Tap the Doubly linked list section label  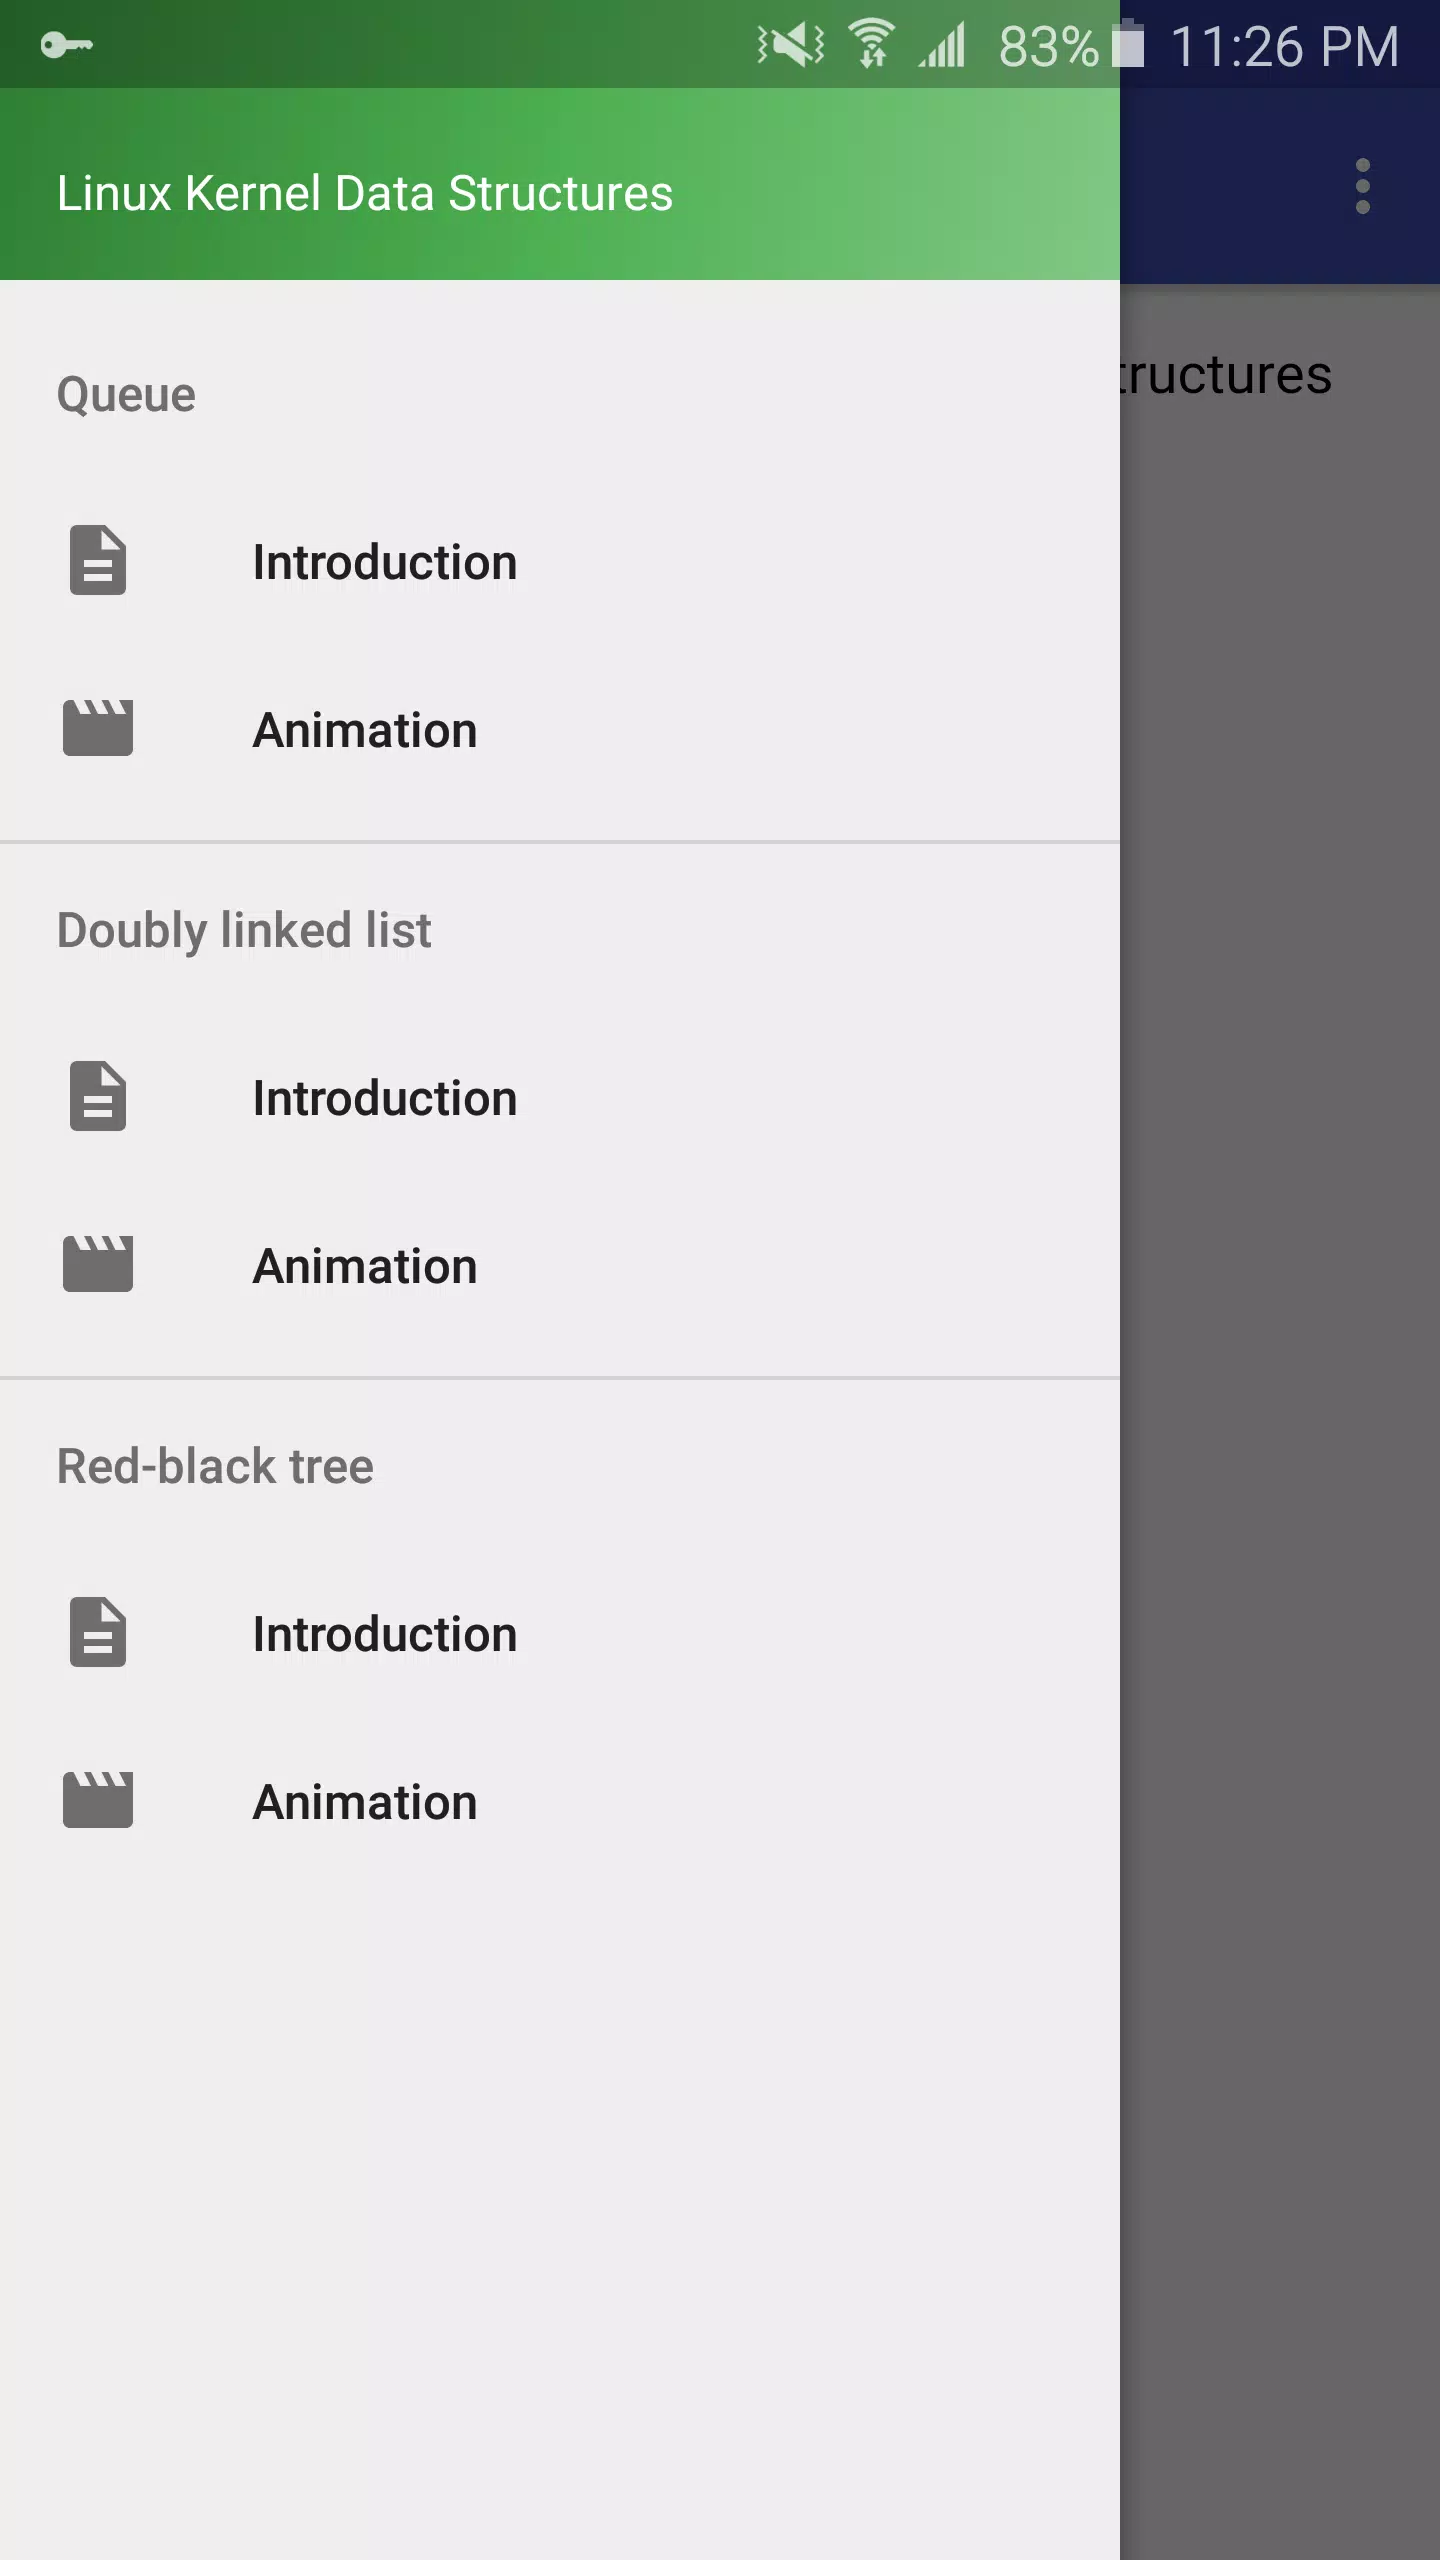[244, 931]
